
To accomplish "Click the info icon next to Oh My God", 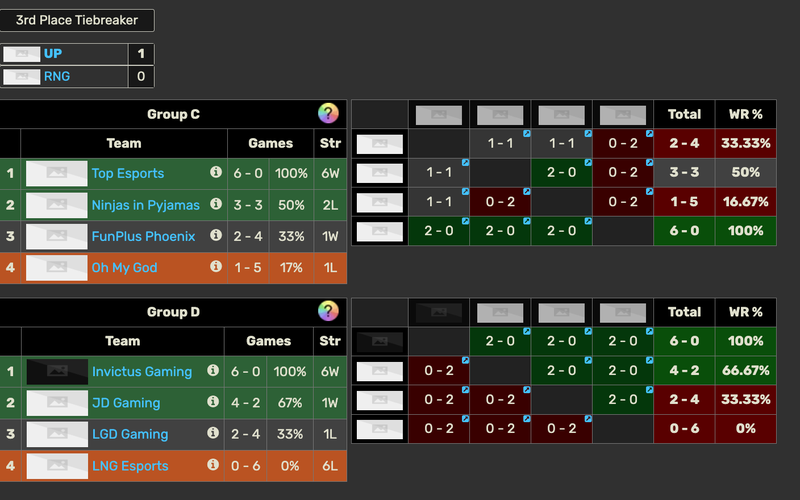I will pyautogui.click(x=216, y=266).
